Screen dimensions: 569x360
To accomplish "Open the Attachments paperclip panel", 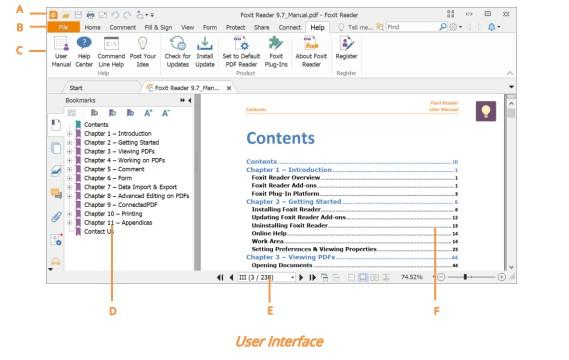I will point(56,217).
